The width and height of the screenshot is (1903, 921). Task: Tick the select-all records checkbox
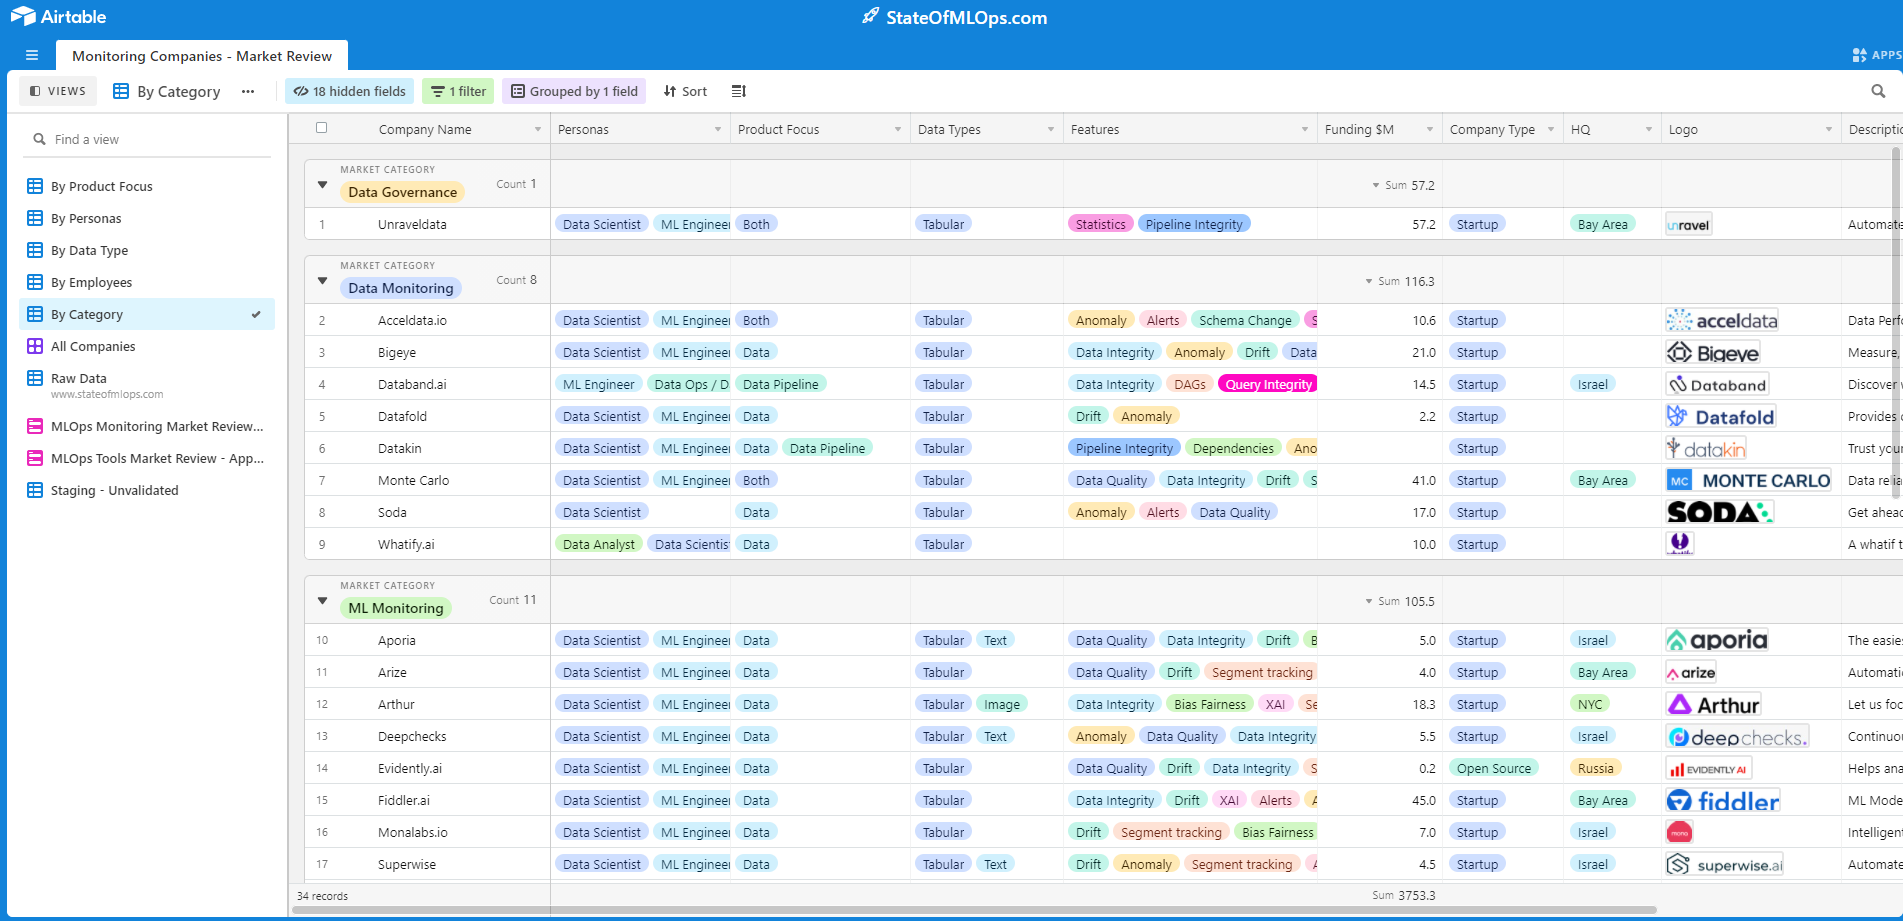coord(321,128)
